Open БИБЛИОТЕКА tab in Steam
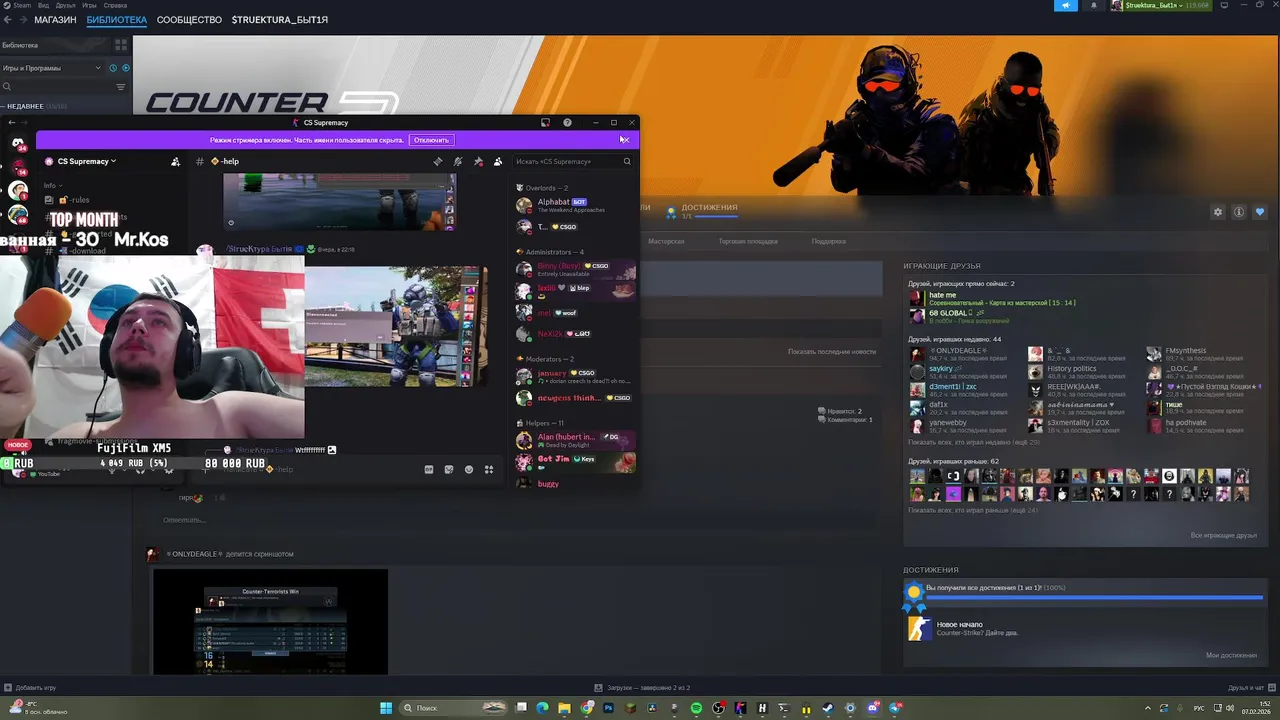The width and height of the screenshot is (1280, 720). [116, 20]
